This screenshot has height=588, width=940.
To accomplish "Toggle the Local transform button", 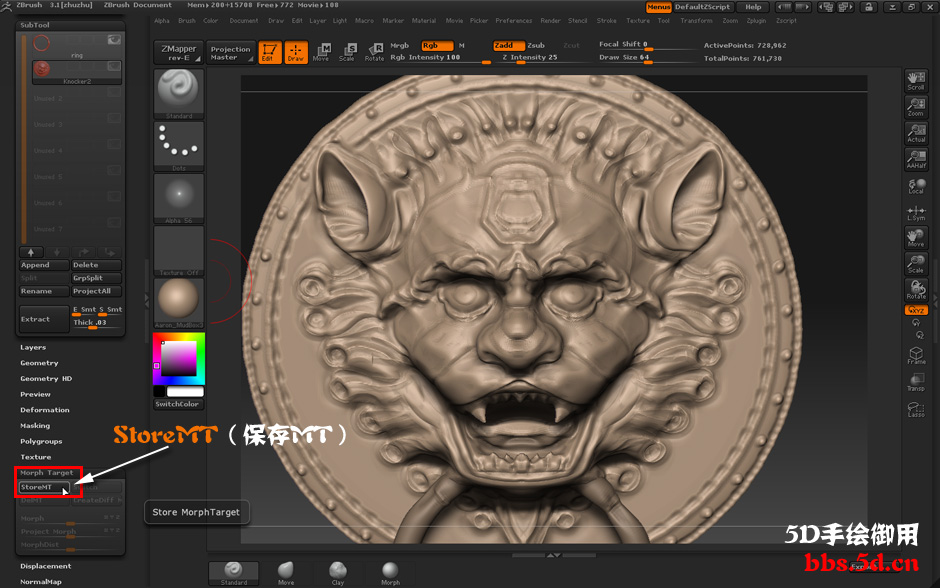I will [916, 186].
